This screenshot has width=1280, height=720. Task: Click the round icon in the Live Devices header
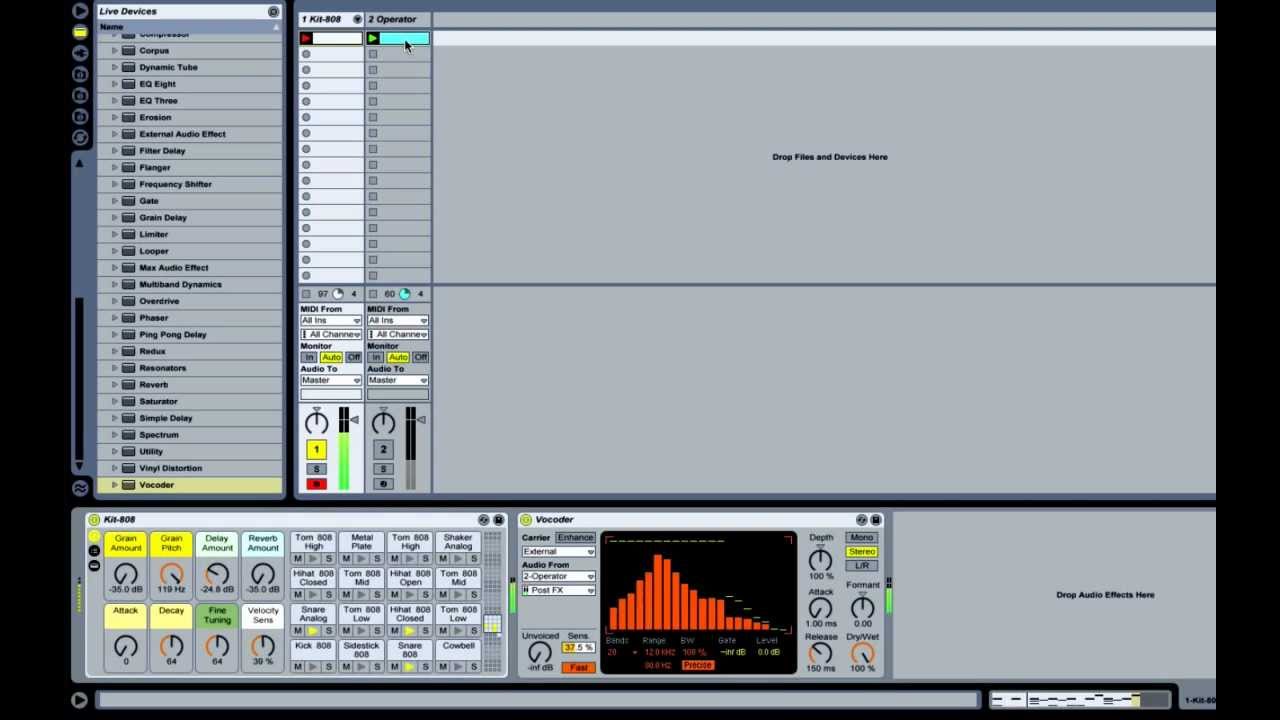point(273,11)
